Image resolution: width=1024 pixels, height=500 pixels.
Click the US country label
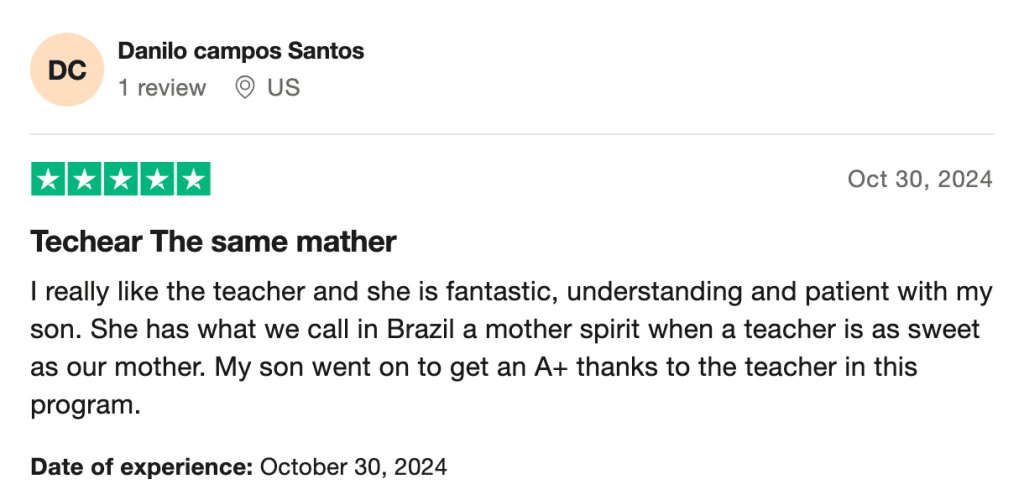click(x=283, y=88)
